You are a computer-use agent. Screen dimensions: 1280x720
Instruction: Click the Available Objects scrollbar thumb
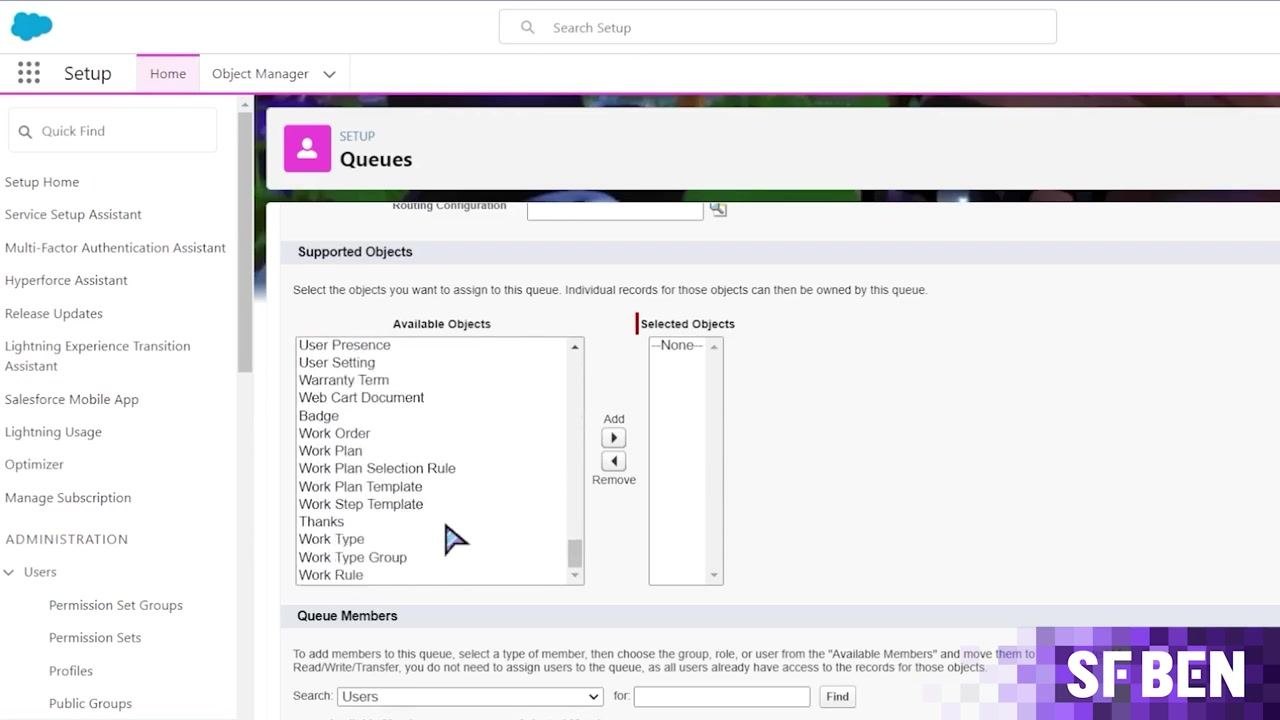(575, 553)
